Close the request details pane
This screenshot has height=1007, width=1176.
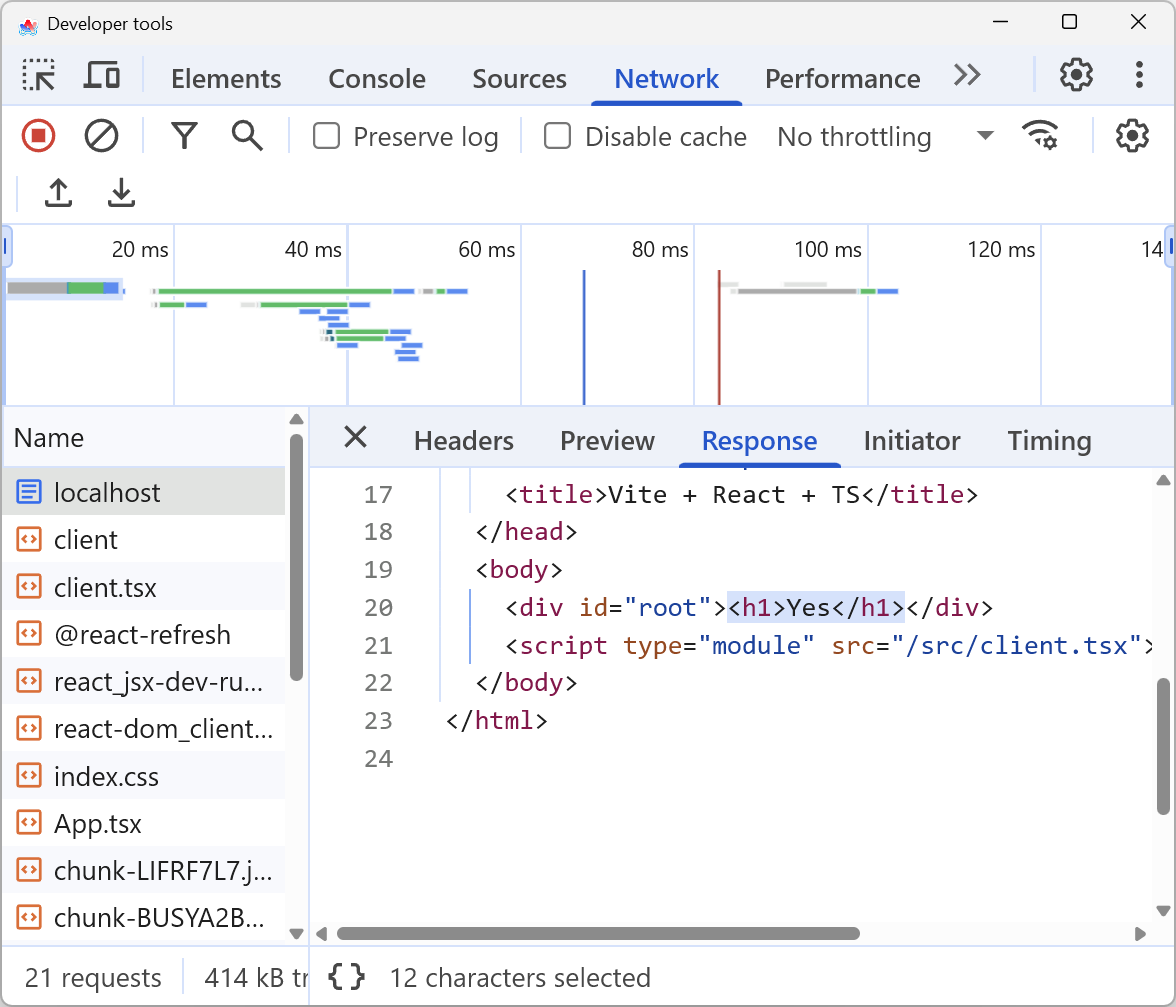[356, 437]
